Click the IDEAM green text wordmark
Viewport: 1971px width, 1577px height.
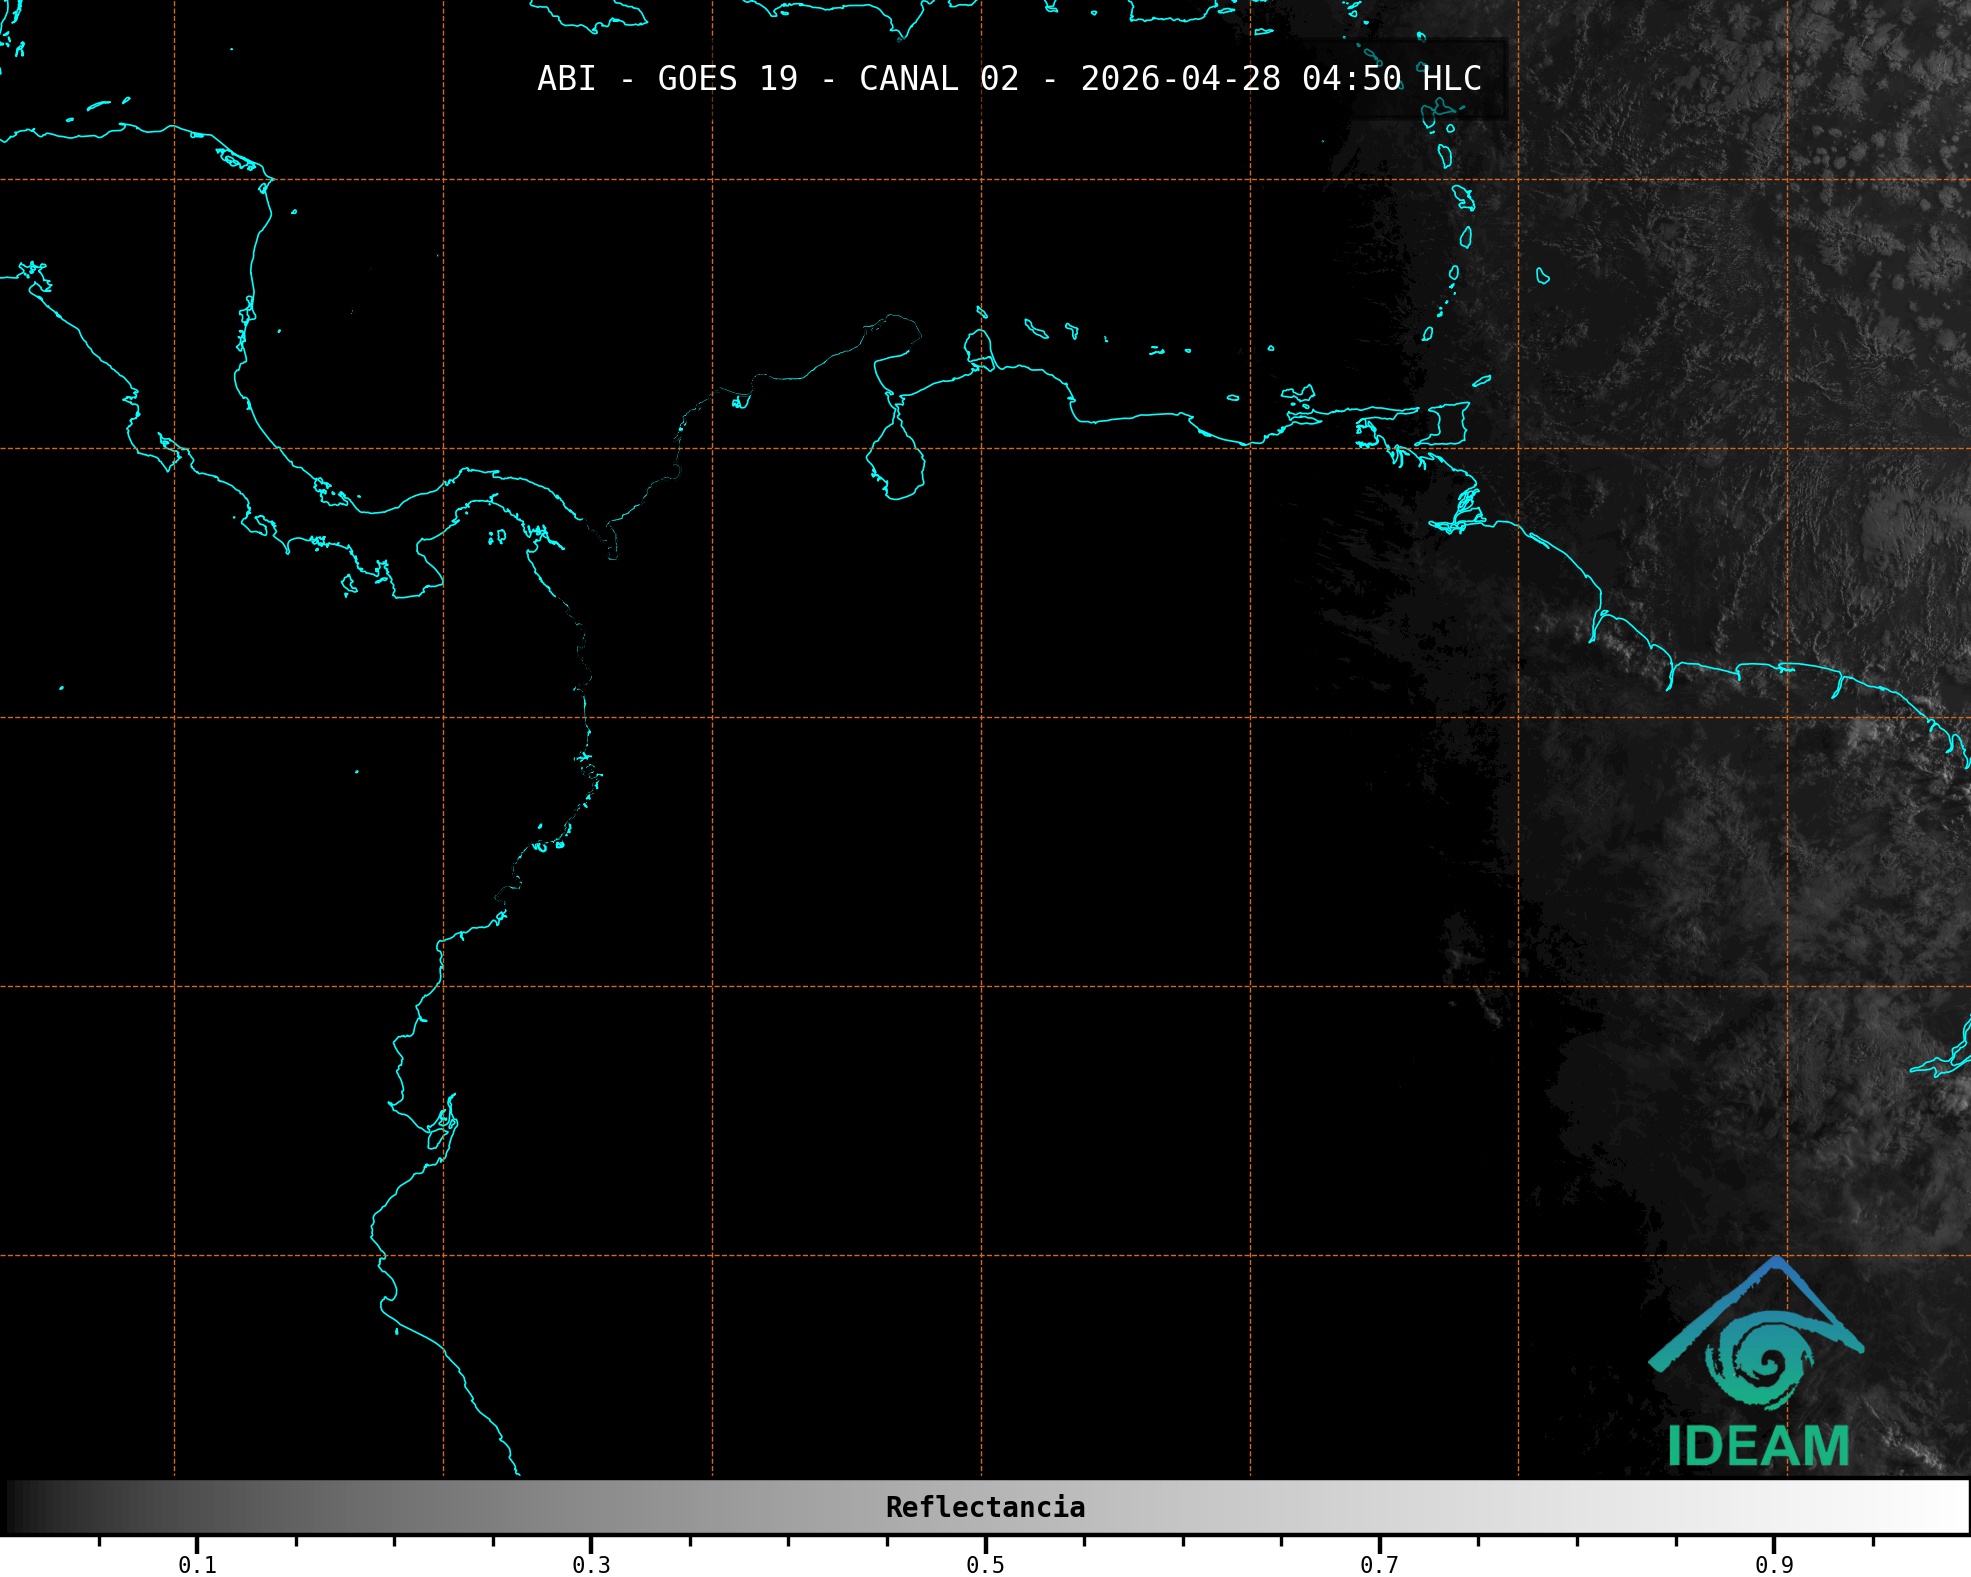[1758, 1446]
